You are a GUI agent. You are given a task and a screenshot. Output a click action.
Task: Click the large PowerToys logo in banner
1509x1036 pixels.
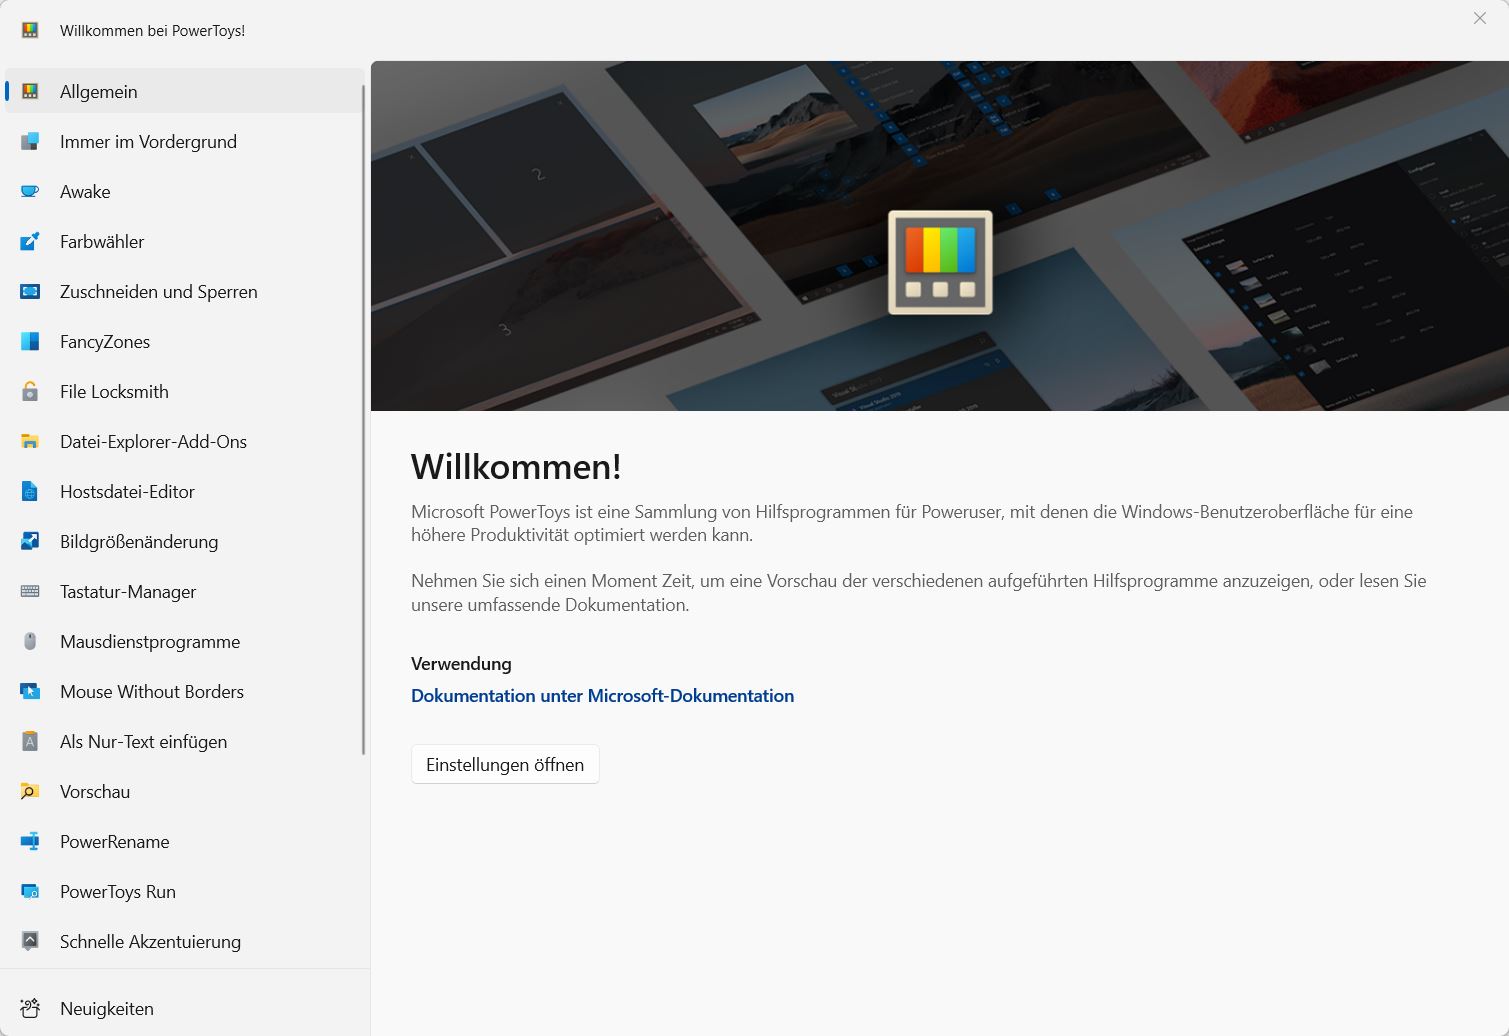[940, 262]
